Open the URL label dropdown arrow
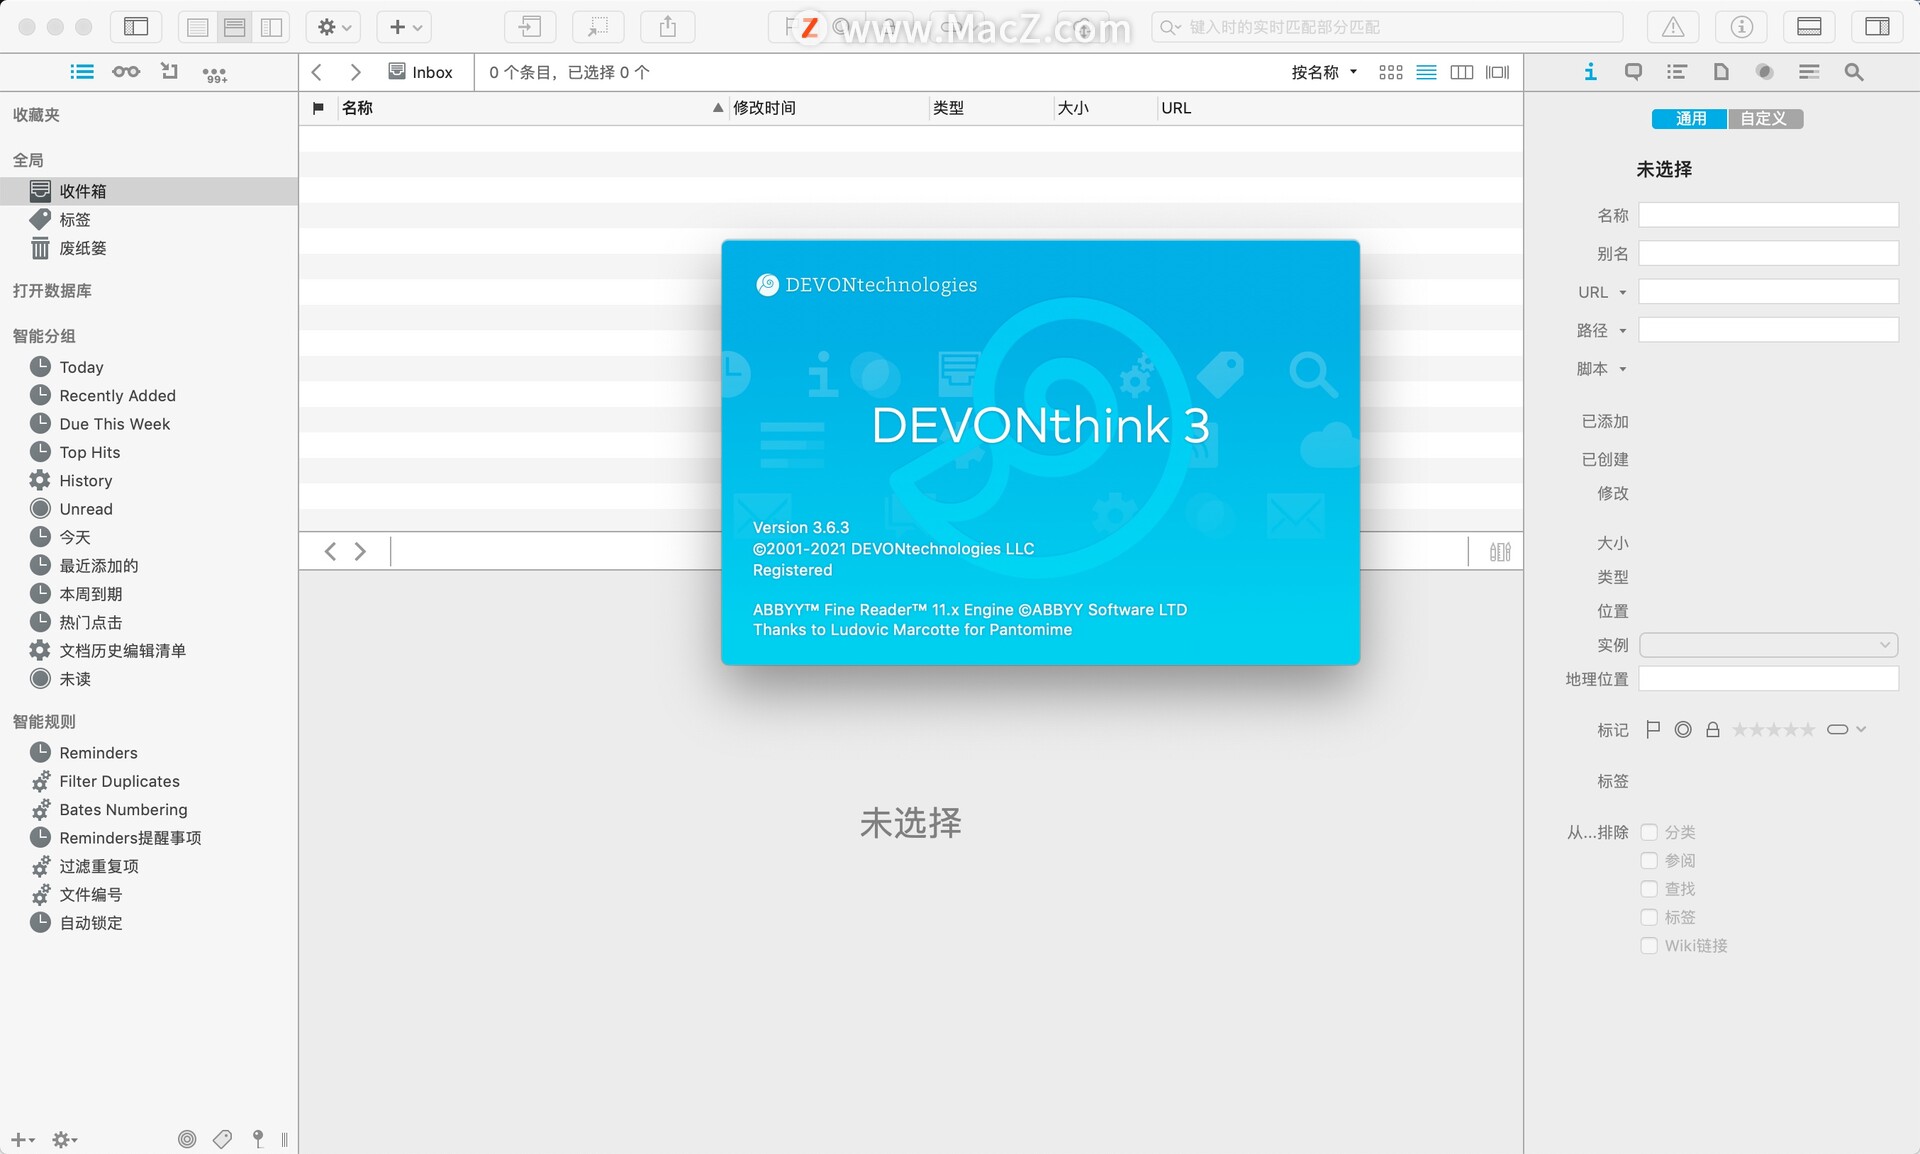 tap(1623, 293)
